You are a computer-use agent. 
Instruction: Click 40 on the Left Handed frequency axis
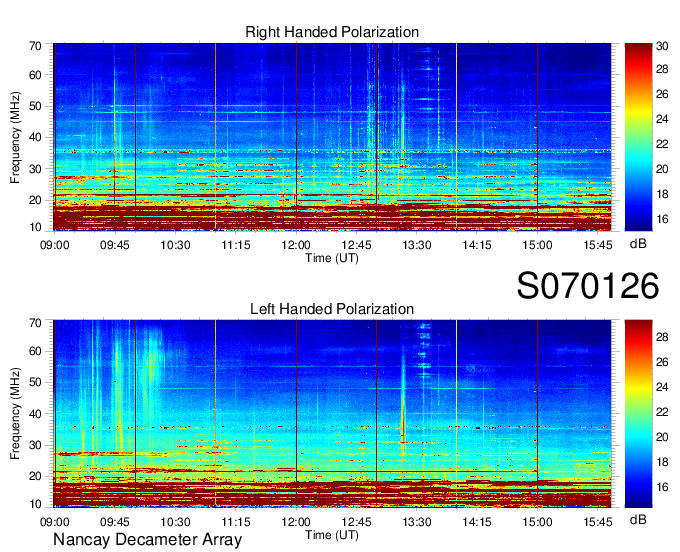tap(35, 414)
